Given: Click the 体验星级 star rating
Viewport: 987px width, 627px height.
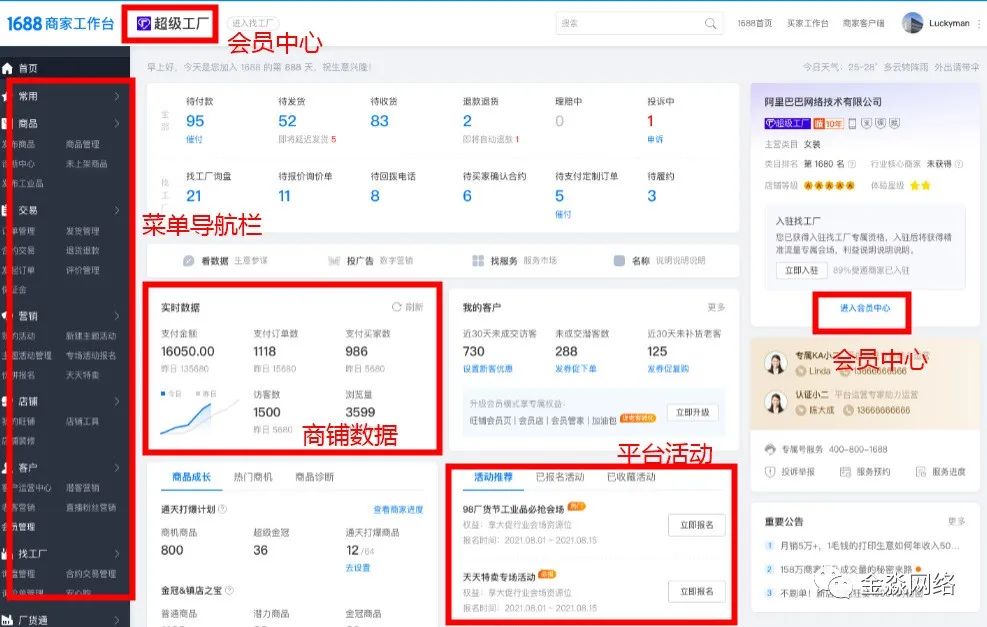Looking at the screenshot, I should click(920, 186).
